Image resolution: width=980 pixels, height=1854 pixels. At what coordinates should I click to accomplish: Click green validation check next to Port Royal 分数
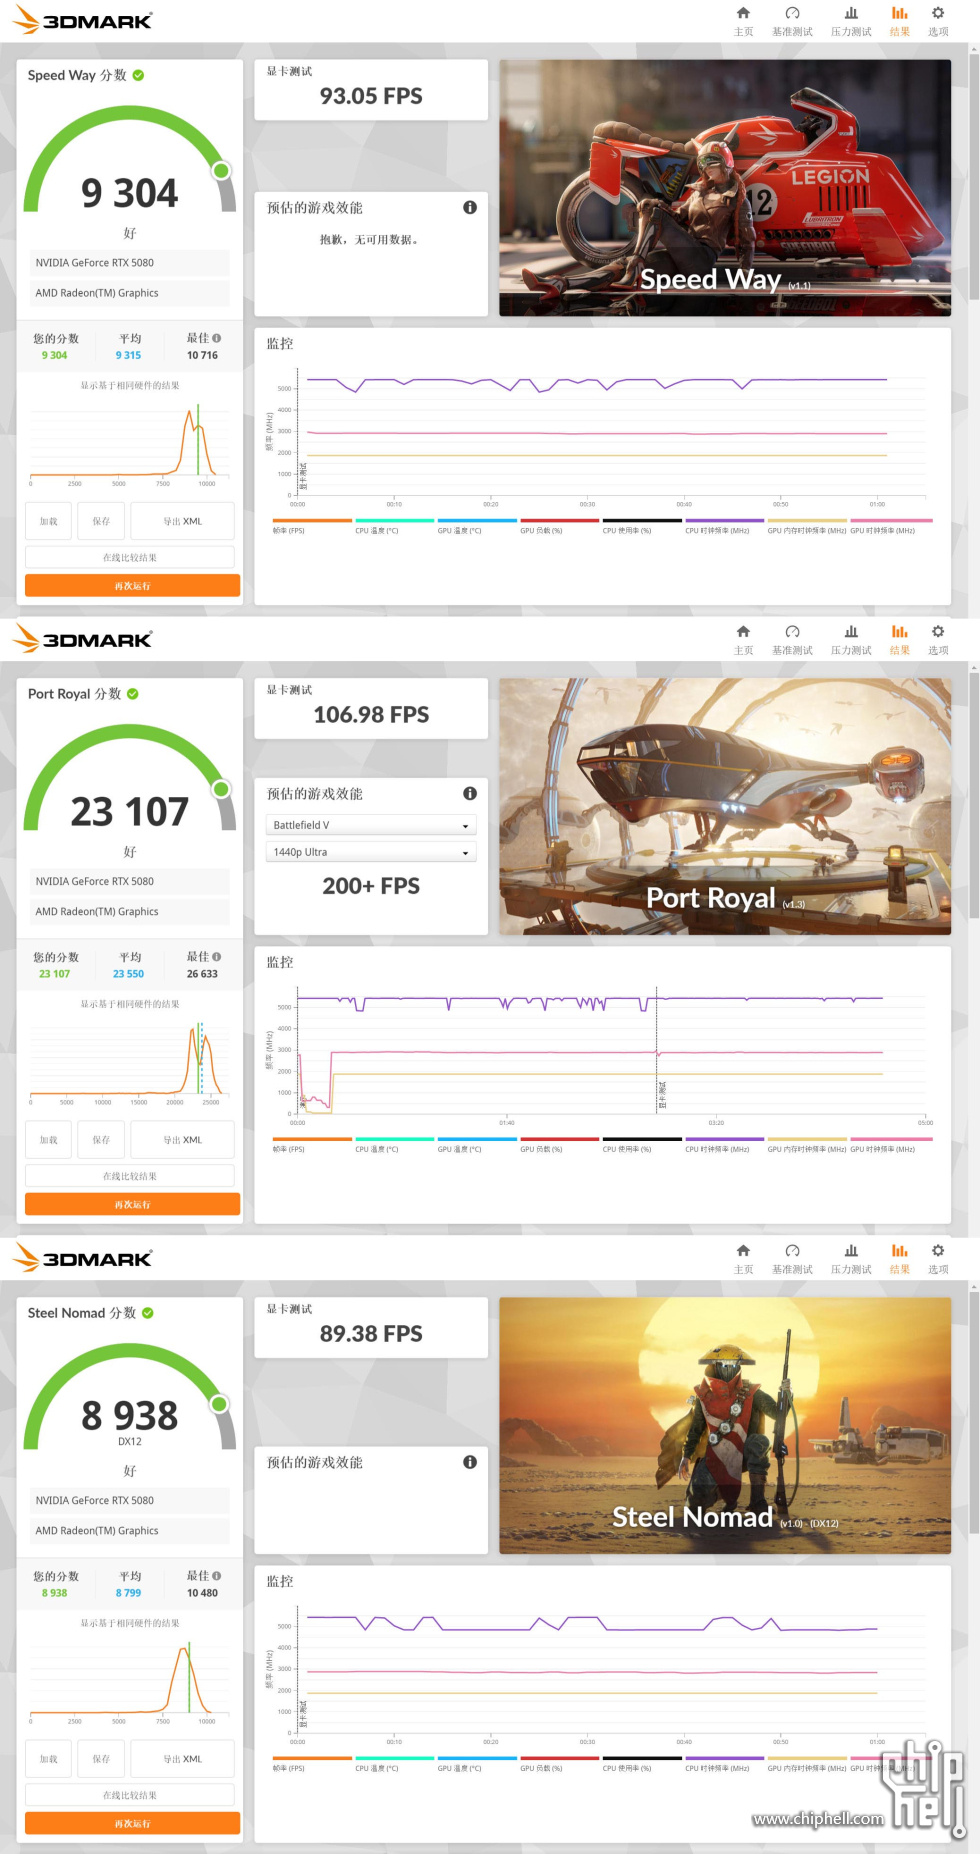pos(133,694)
